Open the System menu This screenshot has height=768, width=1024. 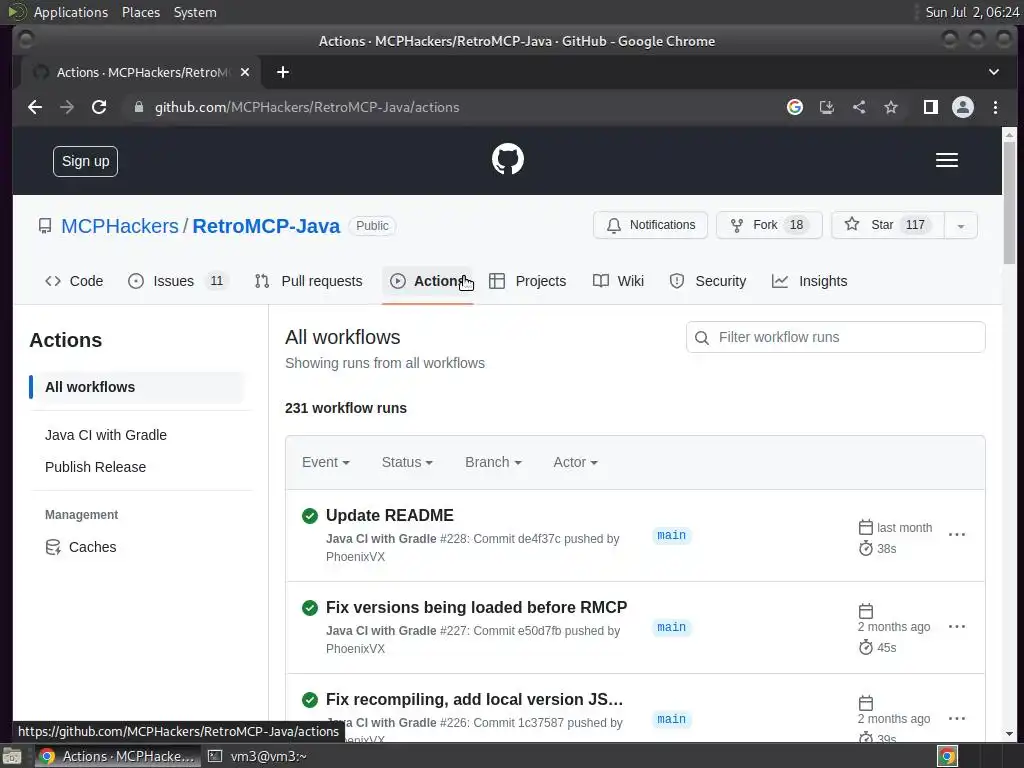coord(195,12)
